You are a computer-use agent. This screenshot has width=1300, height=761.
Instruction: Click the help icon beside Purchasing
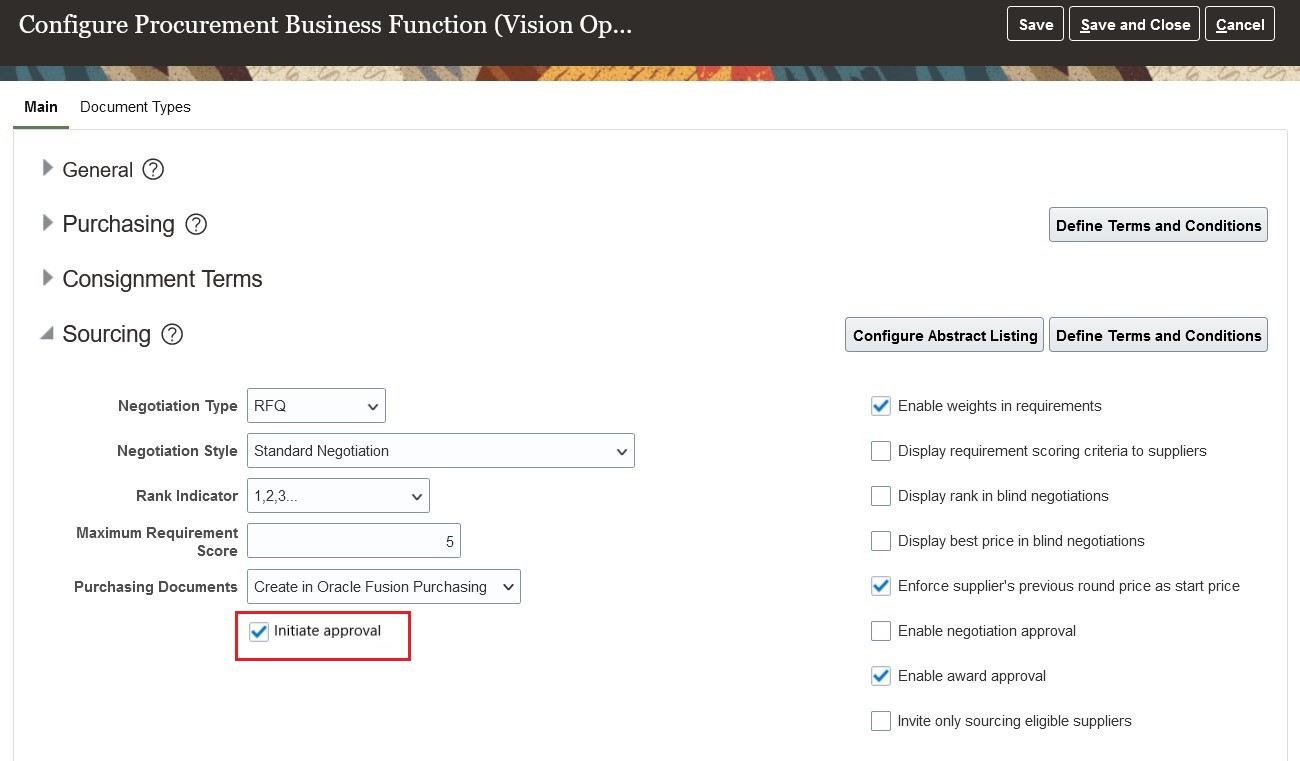pyautogui.click(x=196, y=224)
